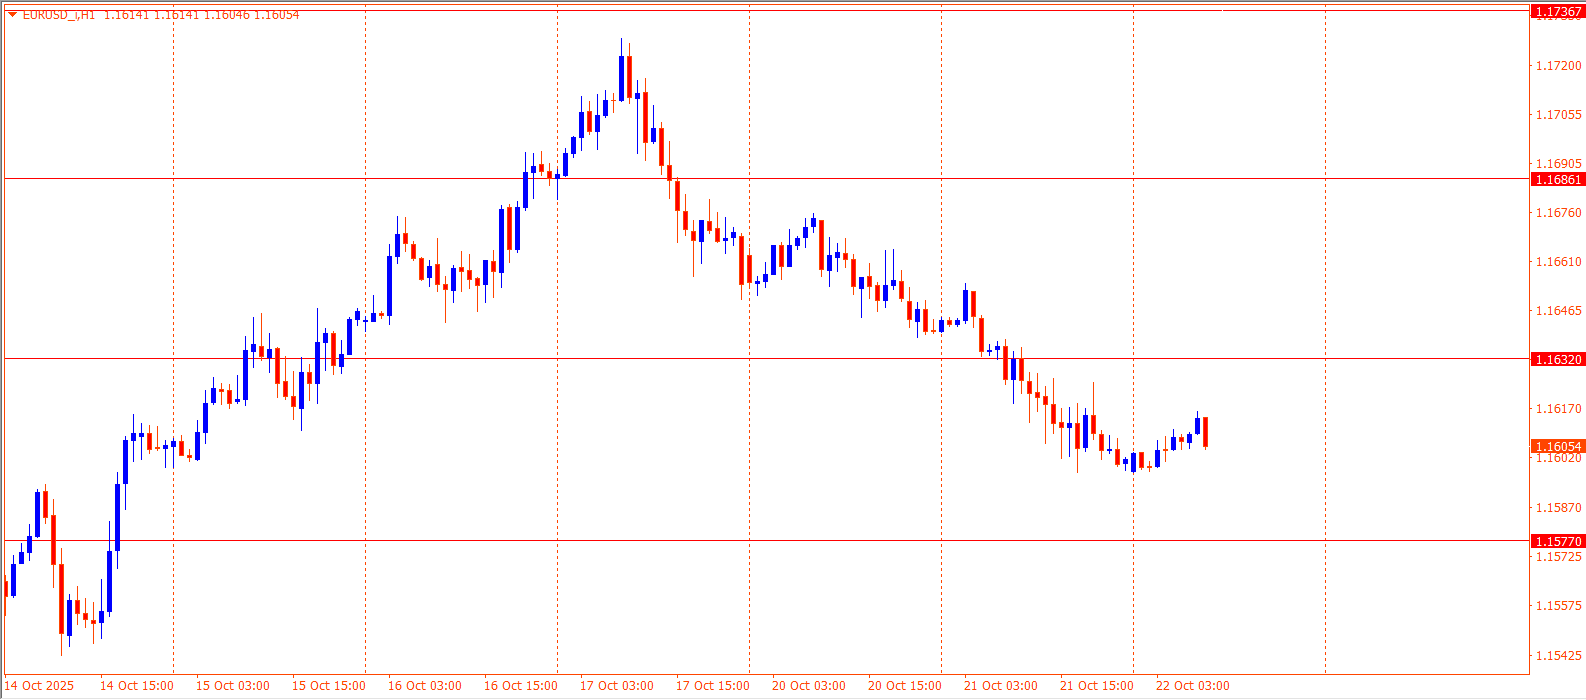Click the 17 Oct 03:00 time label
Viewport: 1586px width, 700px height.
click(x=616, y=686)
